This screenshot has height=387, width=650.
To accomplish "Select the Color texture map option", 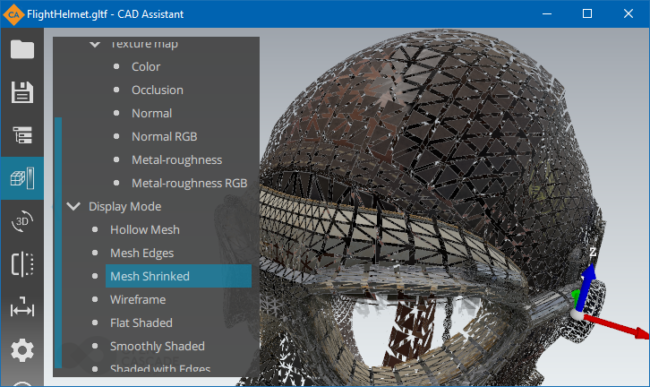I will coord(146,67).
